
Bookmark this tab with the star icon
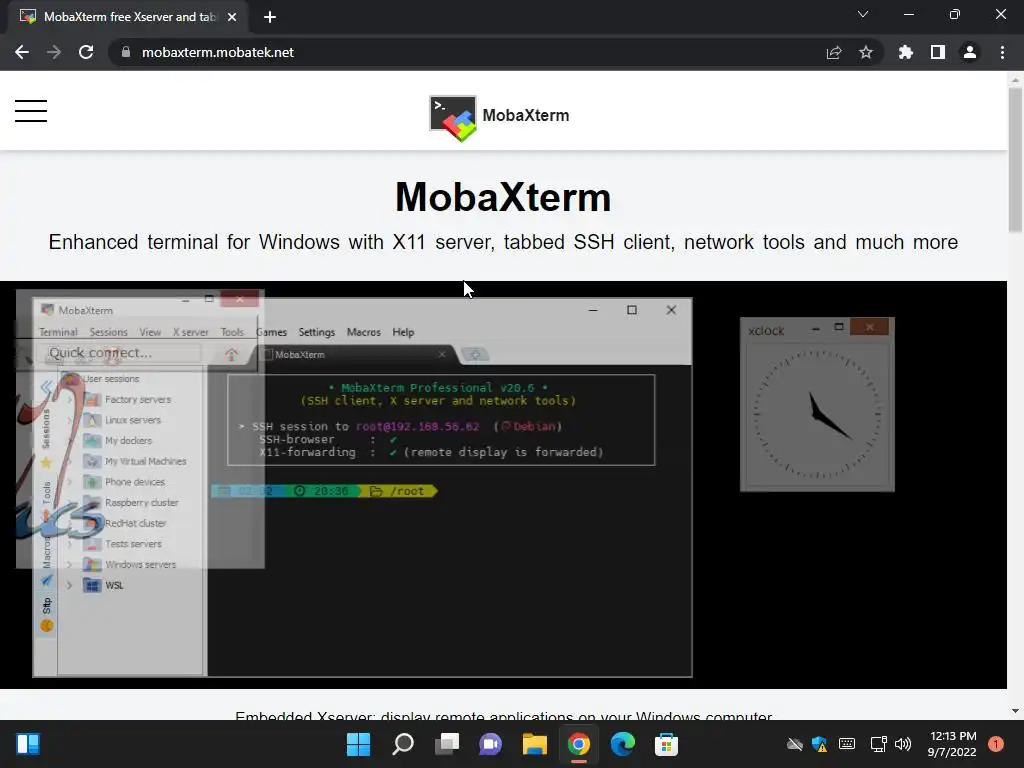(x=866, y=52)
